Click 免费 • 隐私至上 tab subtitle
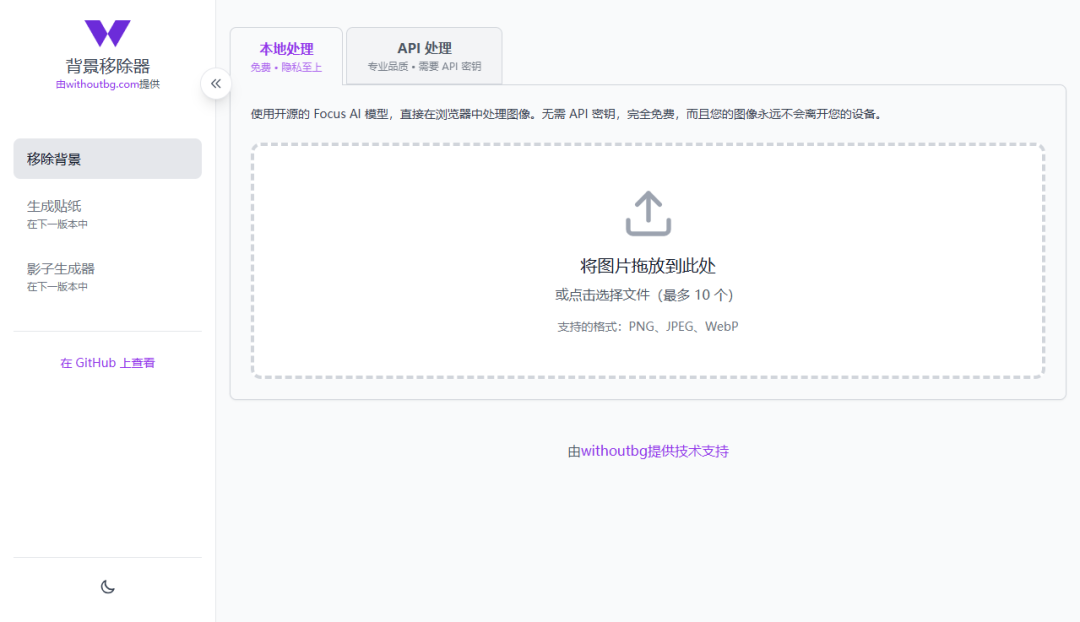The height and width of the screenshot is (622, 1080). [x=287, y=68]
